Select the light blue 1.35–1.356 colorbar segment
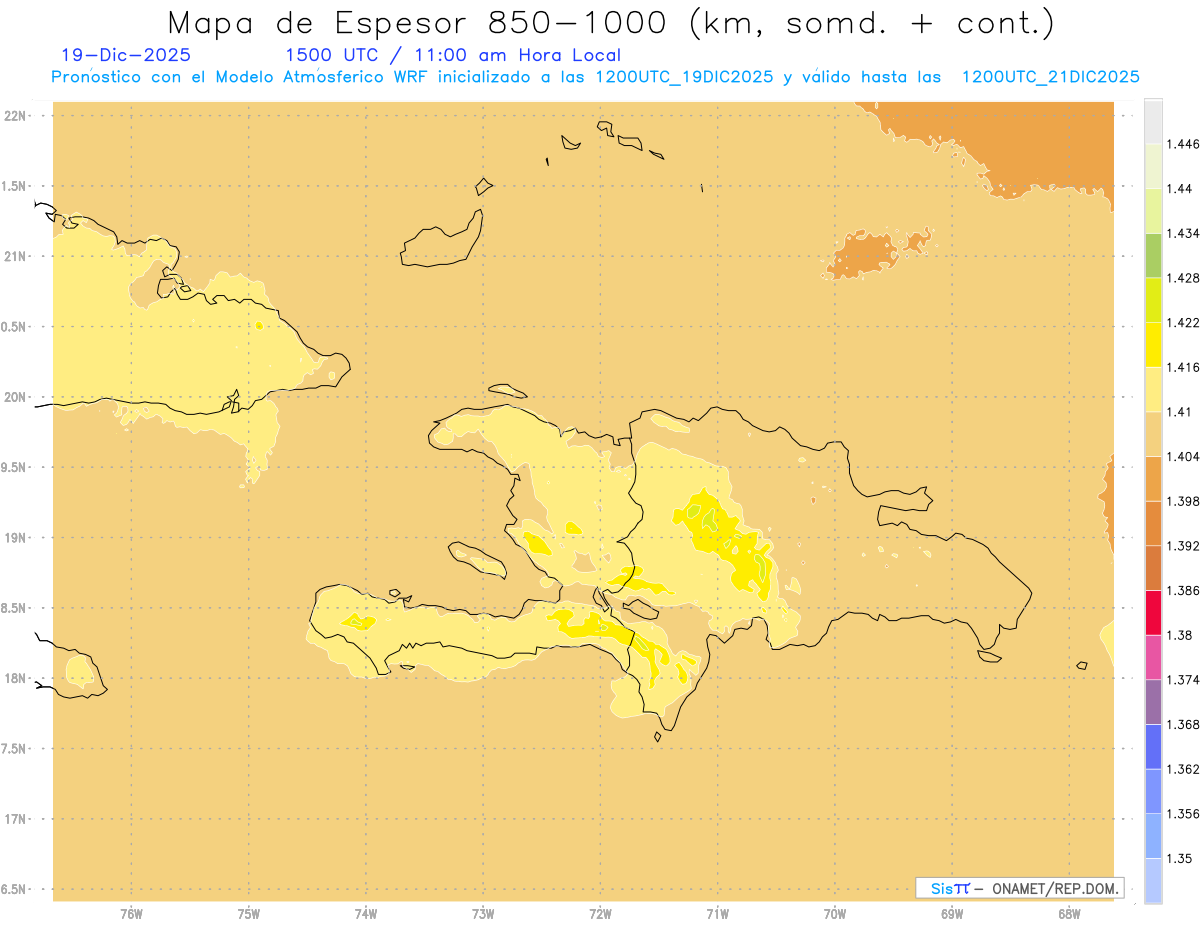 (x=1153, y=836)
